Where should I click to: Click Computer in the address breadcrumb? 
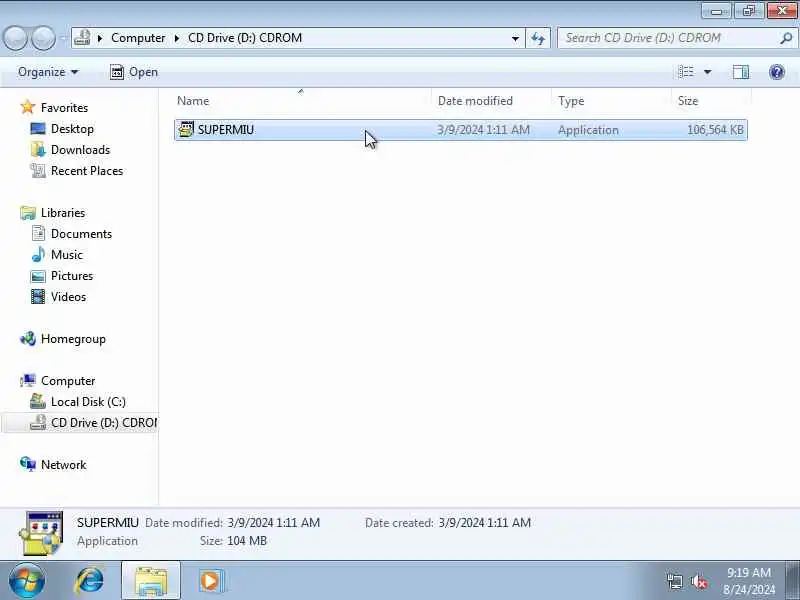click(138, 38)
